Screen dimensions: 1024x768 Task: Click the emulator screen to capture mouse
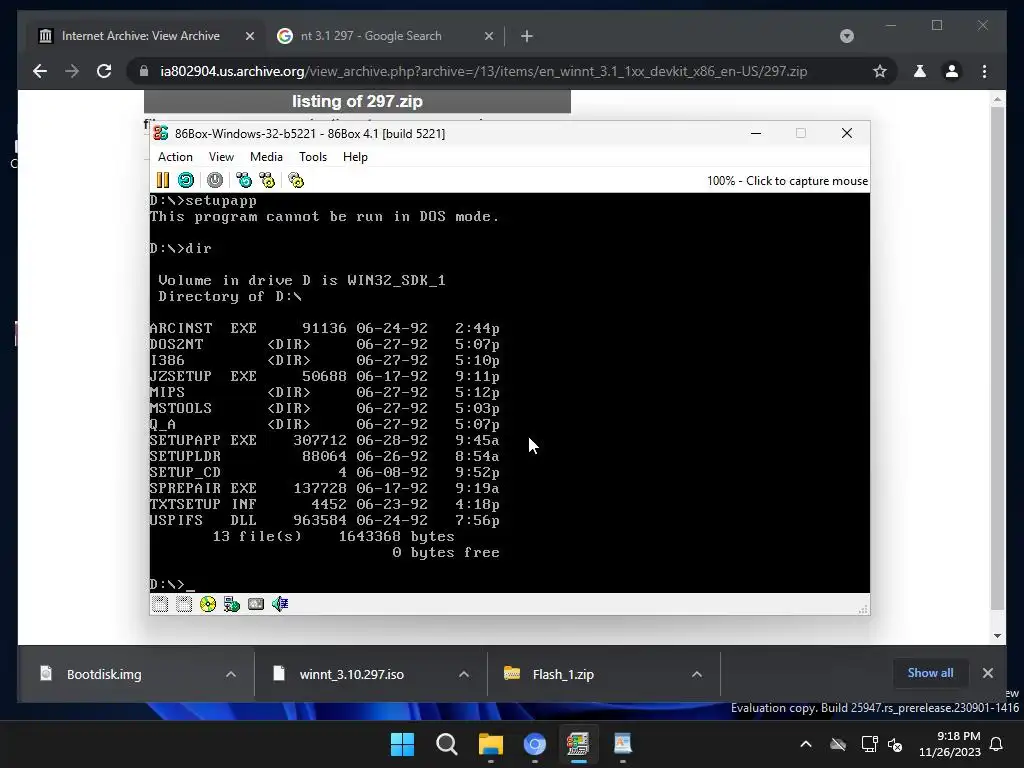pyautogui.click(x=509, y=392)
